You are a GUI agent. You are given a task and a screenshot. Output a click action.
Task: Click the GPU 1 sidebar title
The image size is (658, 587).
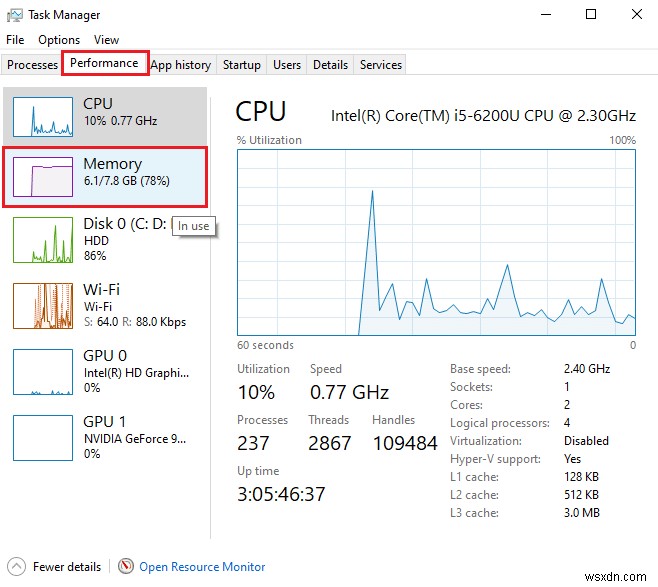104,421
